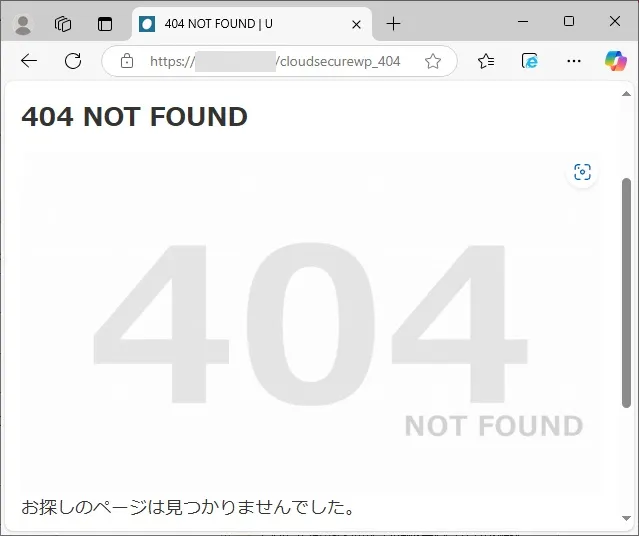Click the scrollbar up arrow

(626, 94)
